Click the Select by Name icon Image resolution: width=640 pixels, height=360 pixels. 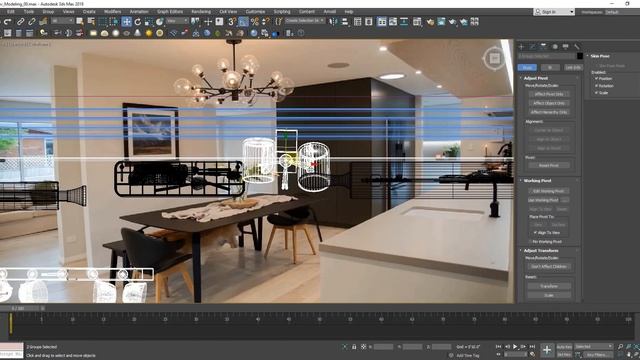[91, 22]
